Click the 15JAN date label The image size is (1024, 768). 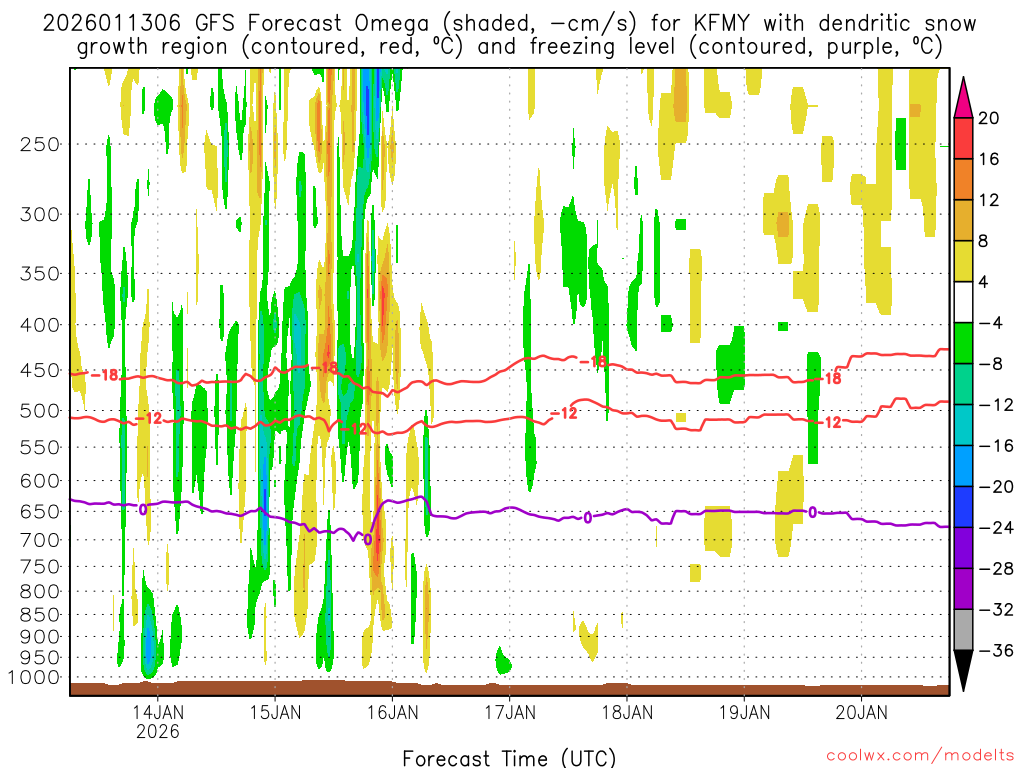pos(276,712)
